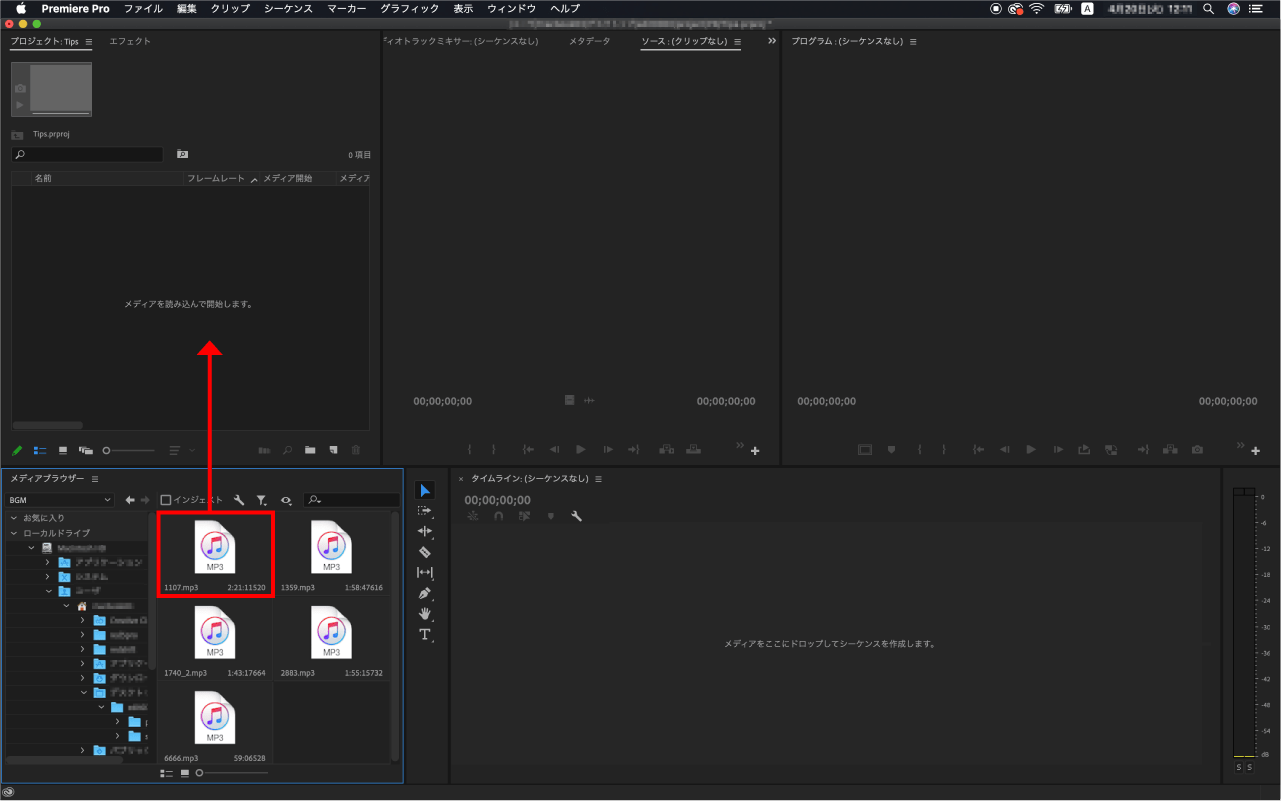1281x801 pixels.
Task: Select the Type tool
Action: [x=424, y=634]
